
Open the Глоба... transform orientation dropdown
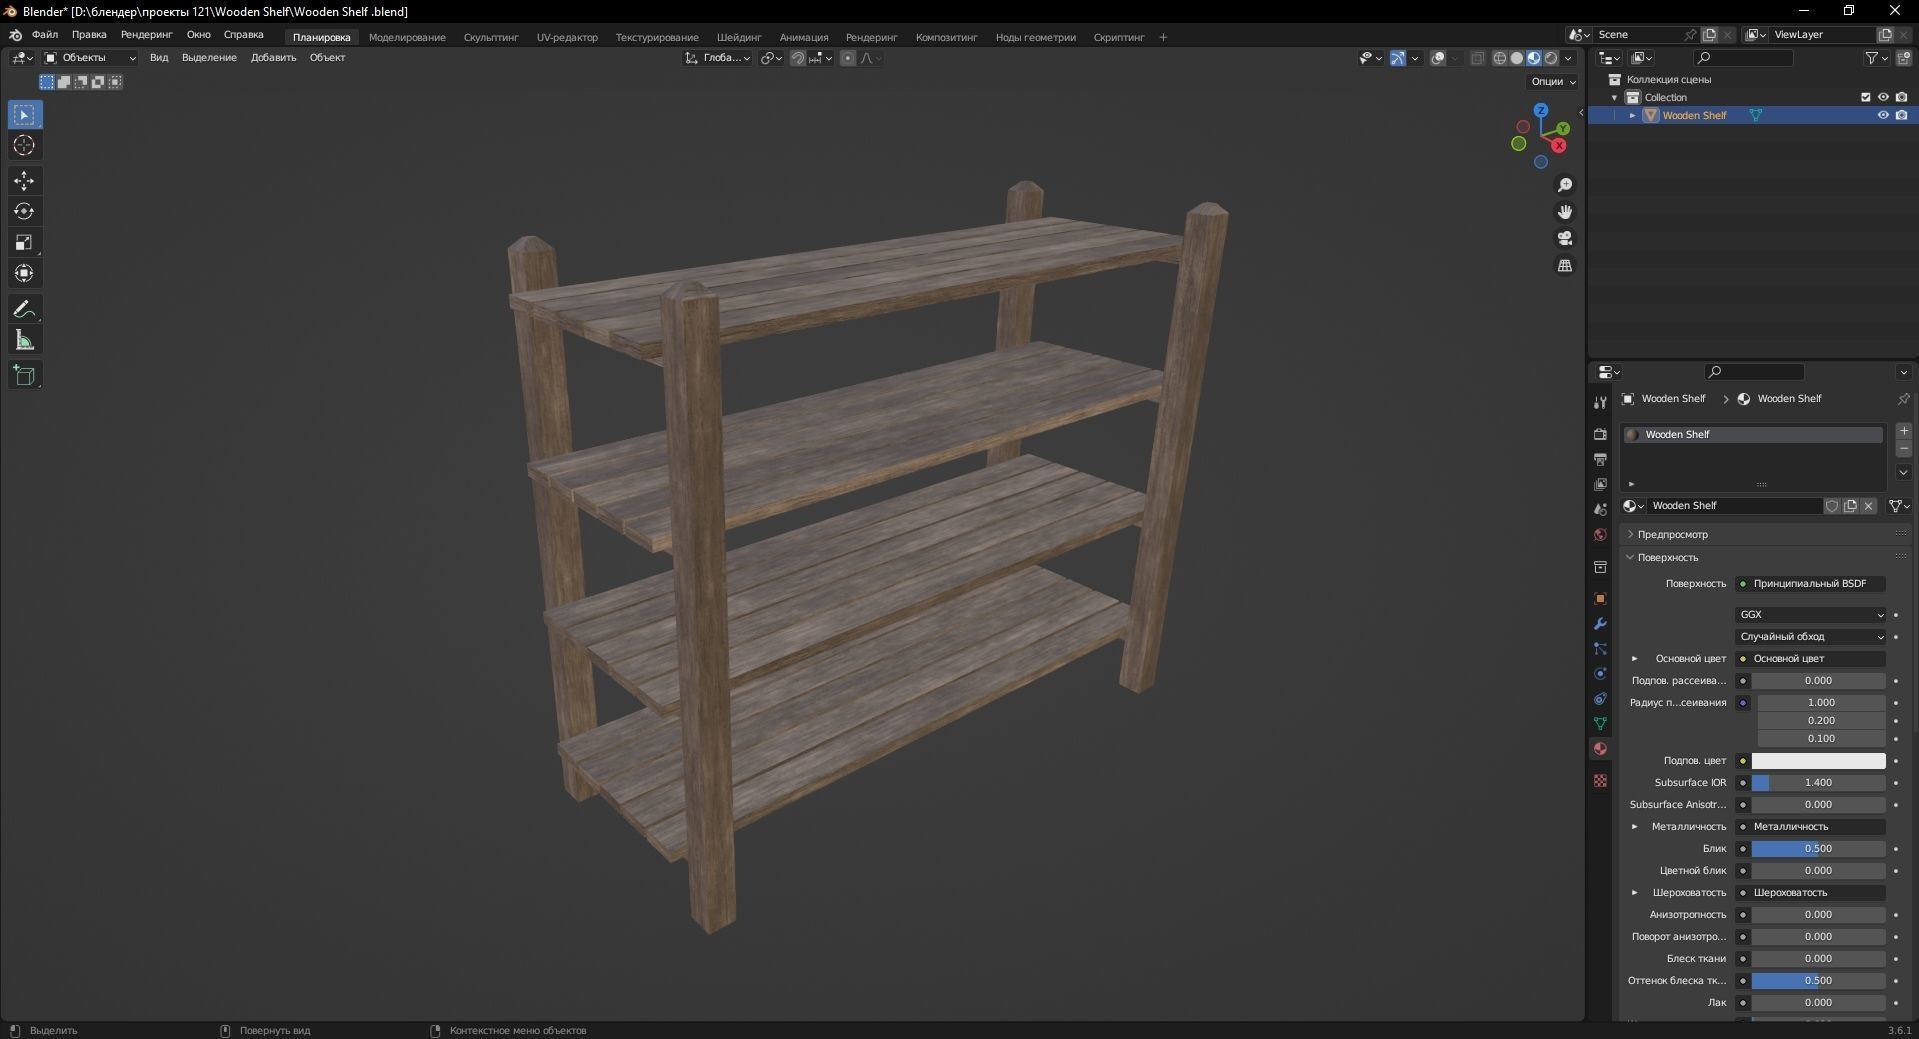(717, 58)
